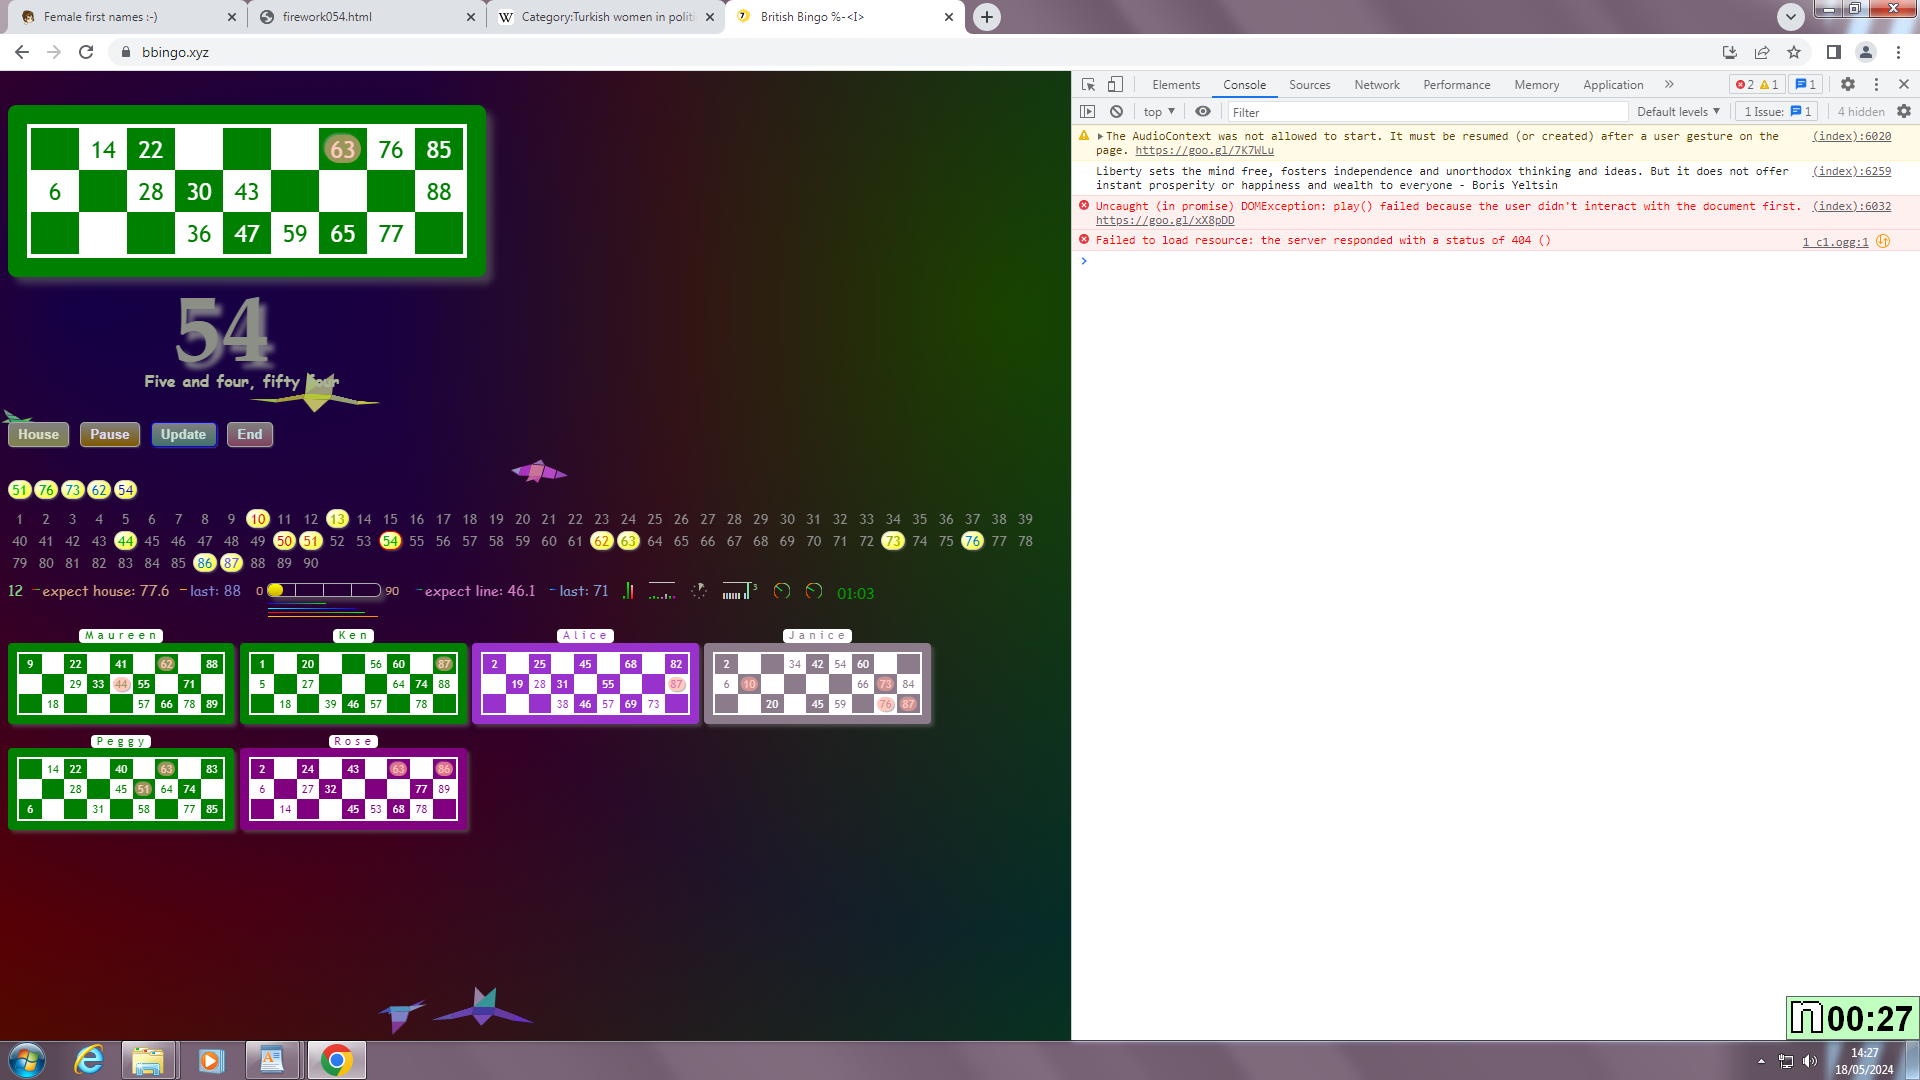Image resolution: width=1920 pixels, height=1080 pixels.
Task: Switch to the firework054.html browser tab
Action: click(x=327, y=17)
